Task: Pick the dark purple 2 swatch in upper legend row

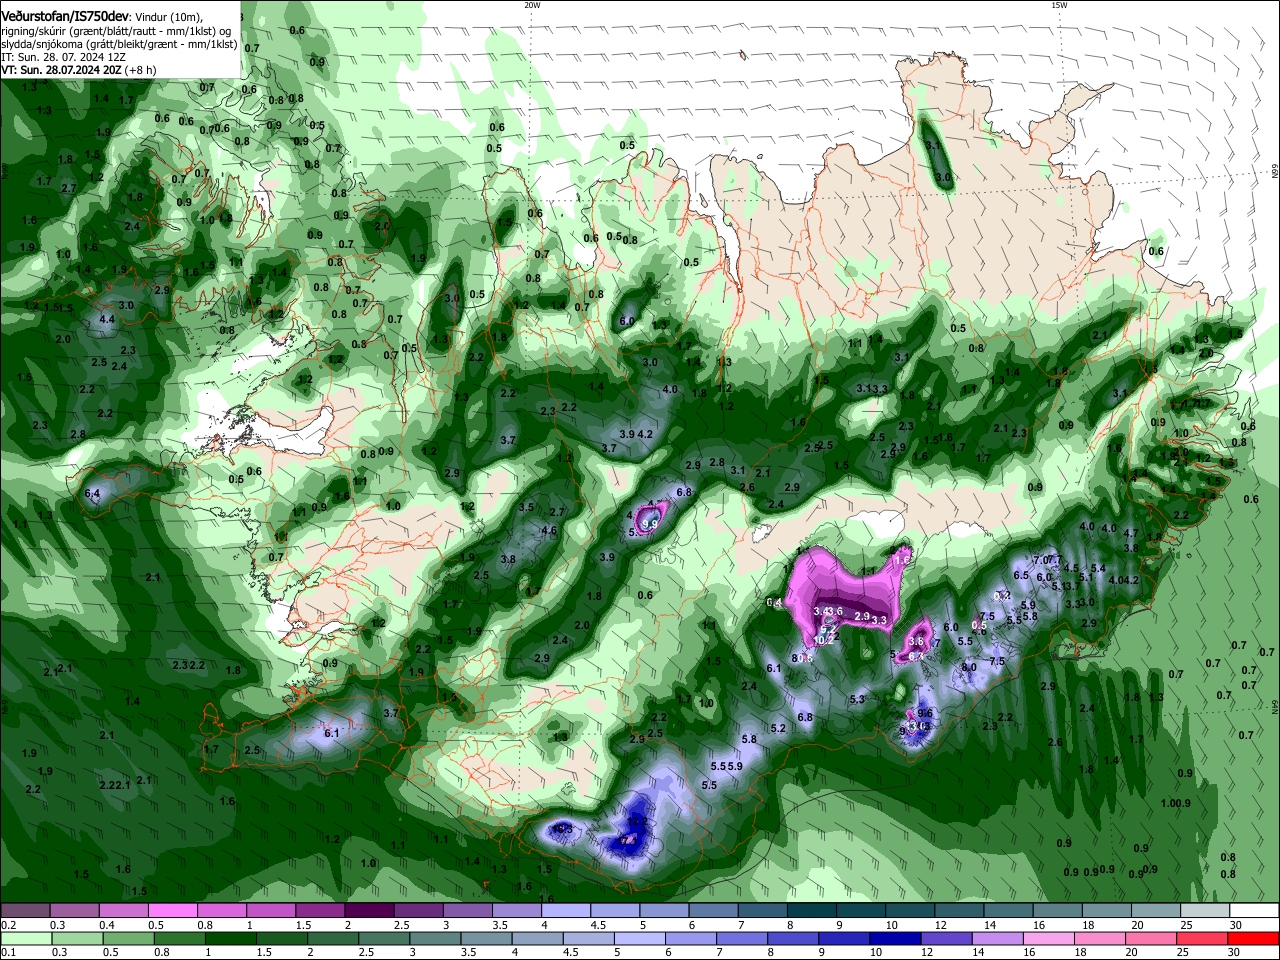Action: (368, 911)
